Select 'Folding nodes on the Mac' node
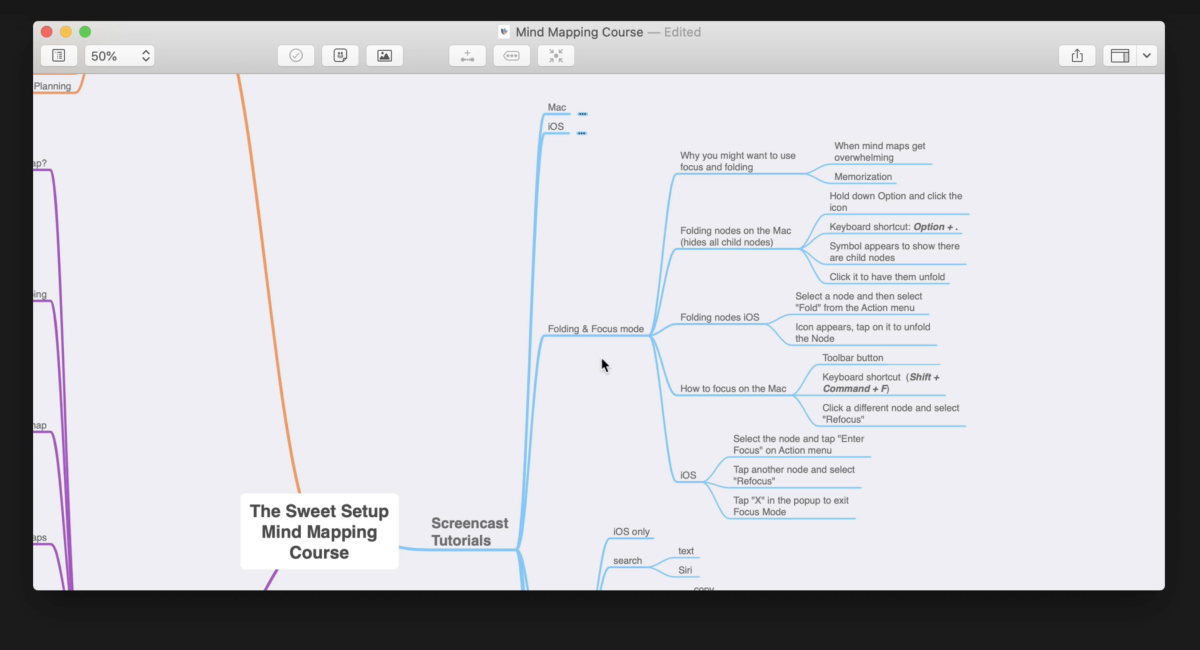The height and width of the screenshot is (650, 1200). pos(736,236)
